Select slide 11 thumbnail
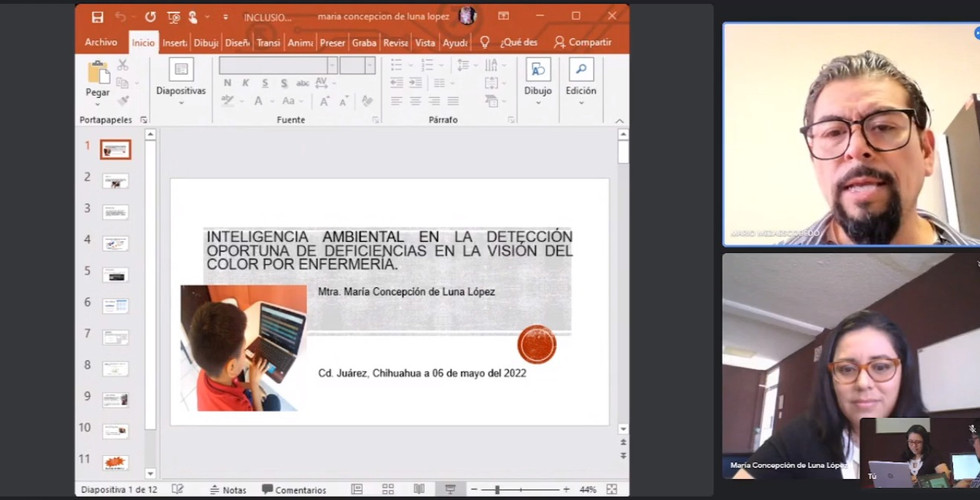 (x=116, y=462)
